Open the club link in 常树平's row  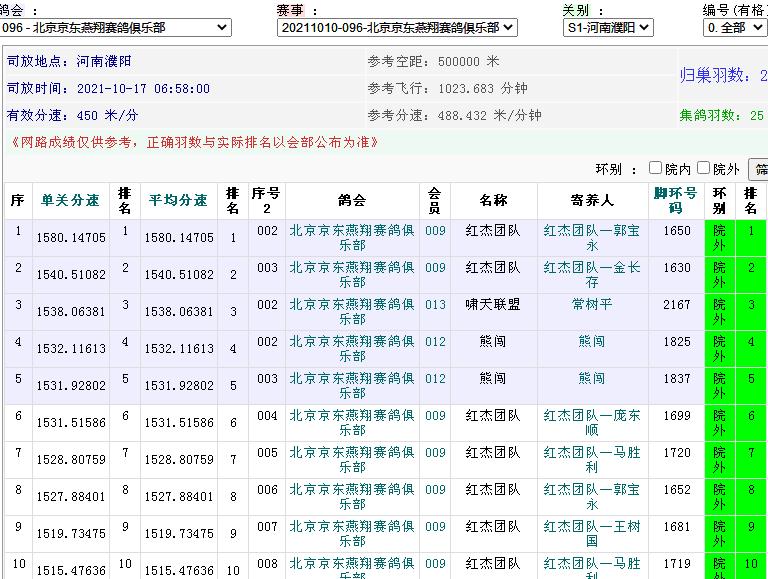(351, 312)
